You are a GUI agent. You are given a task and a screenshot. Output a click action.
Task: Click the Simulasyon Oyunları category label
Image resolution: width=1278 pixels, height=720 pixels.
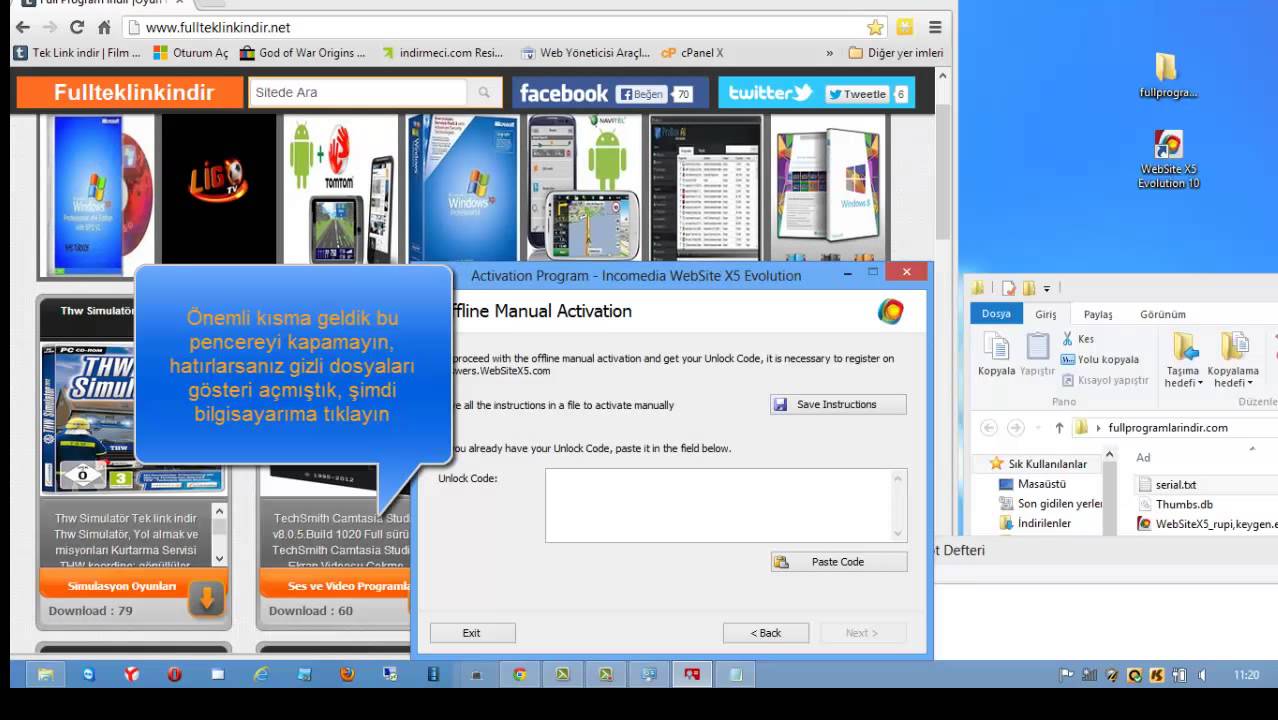click(122, 586)
